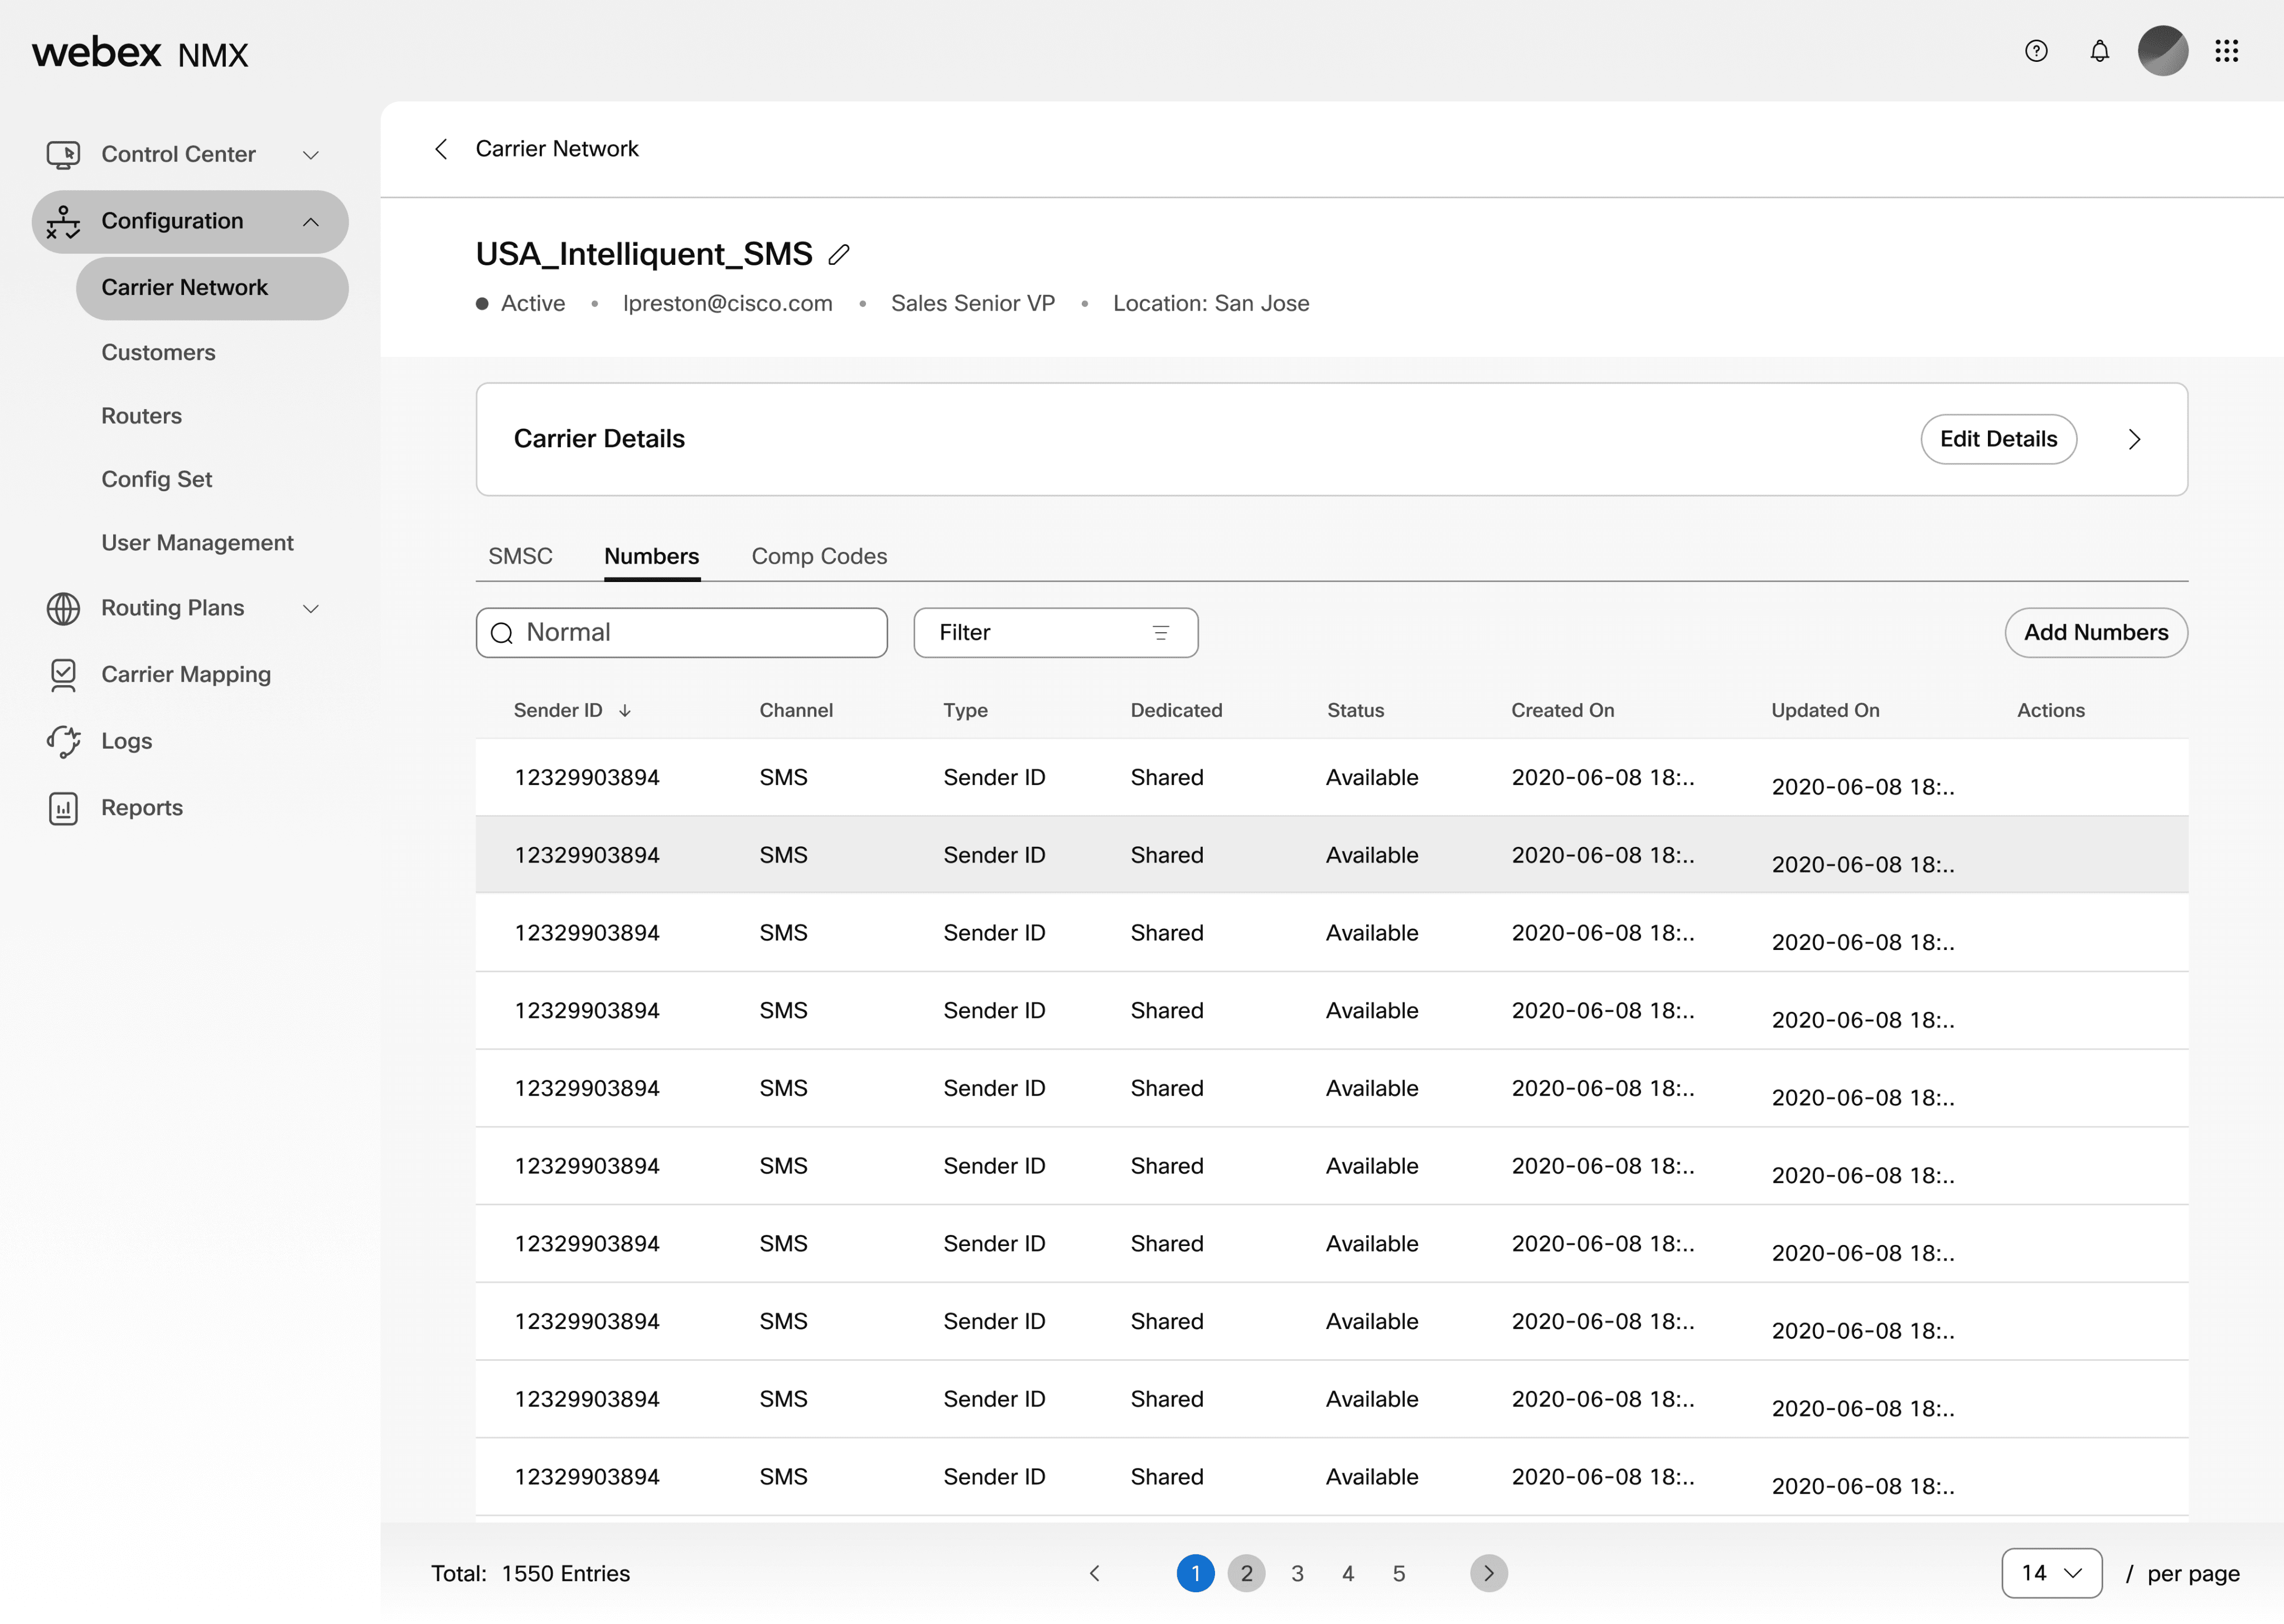Image resolution: width=2284 pixels, height=1624 pixels.
Task: Click the Add Numbers button
Action: [2096, 633]
